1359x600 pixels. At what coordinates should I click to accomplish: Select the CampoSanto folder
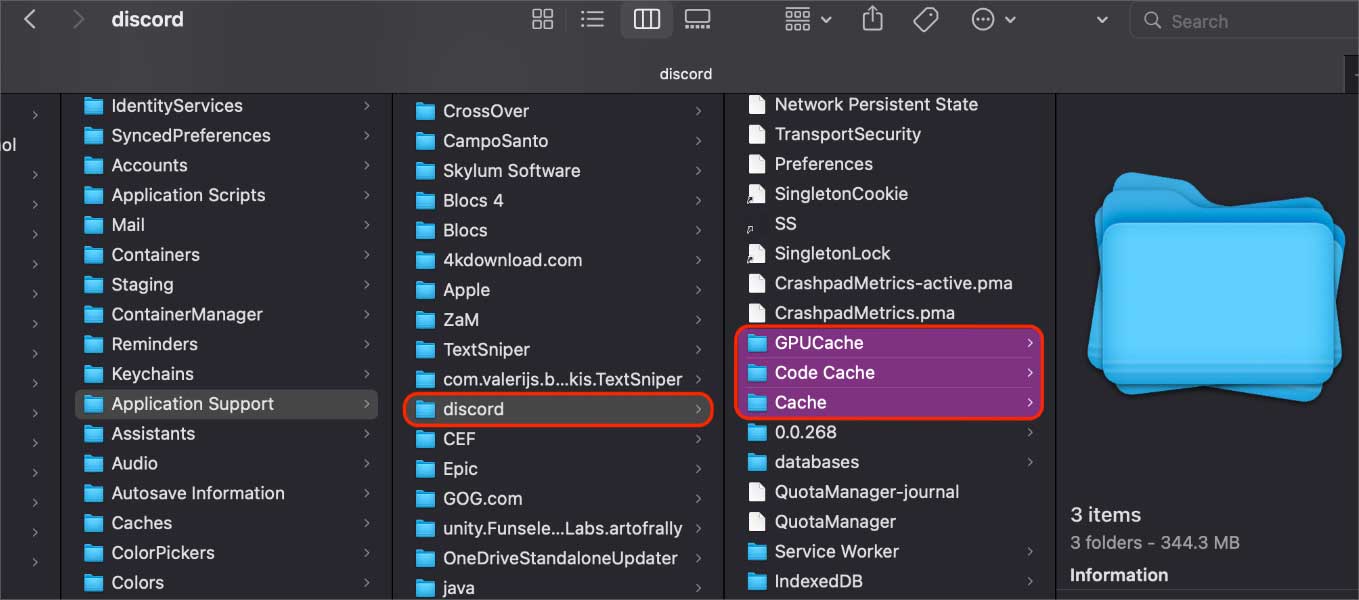tap(559, 141)
